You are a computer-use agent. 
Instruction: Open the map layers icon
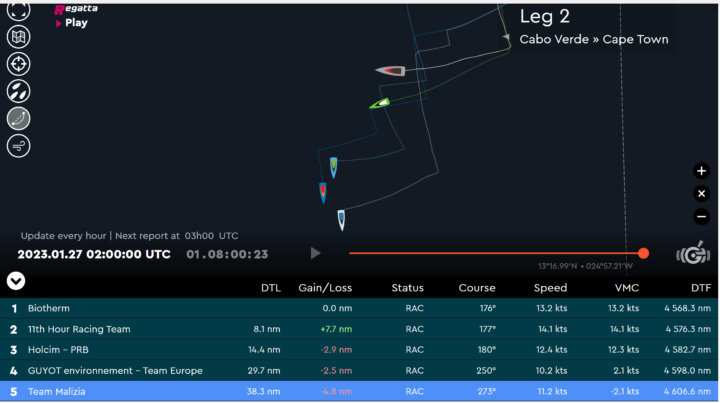click(x=18, y=37)
